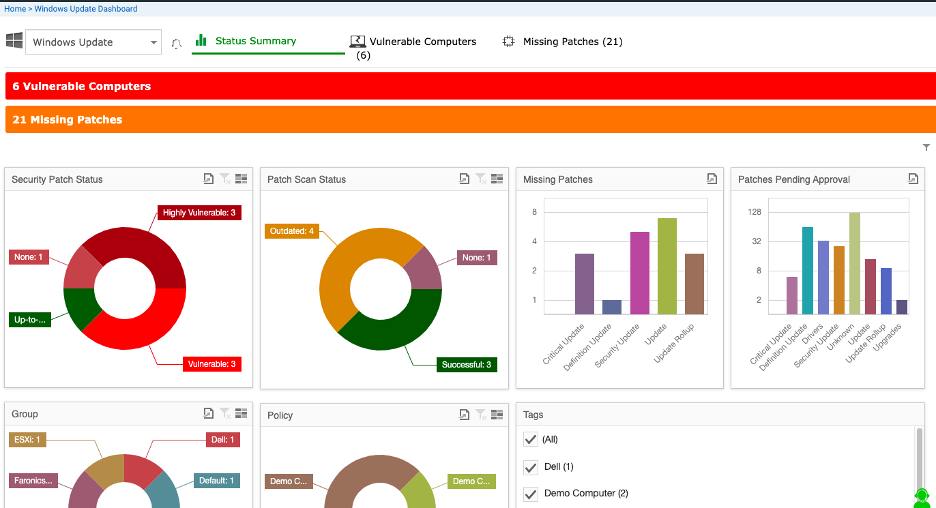Image resolution: width=936 pixels, height=508 pixels.
Task: Clear filter on Policy panel
Action: [481, 414]
